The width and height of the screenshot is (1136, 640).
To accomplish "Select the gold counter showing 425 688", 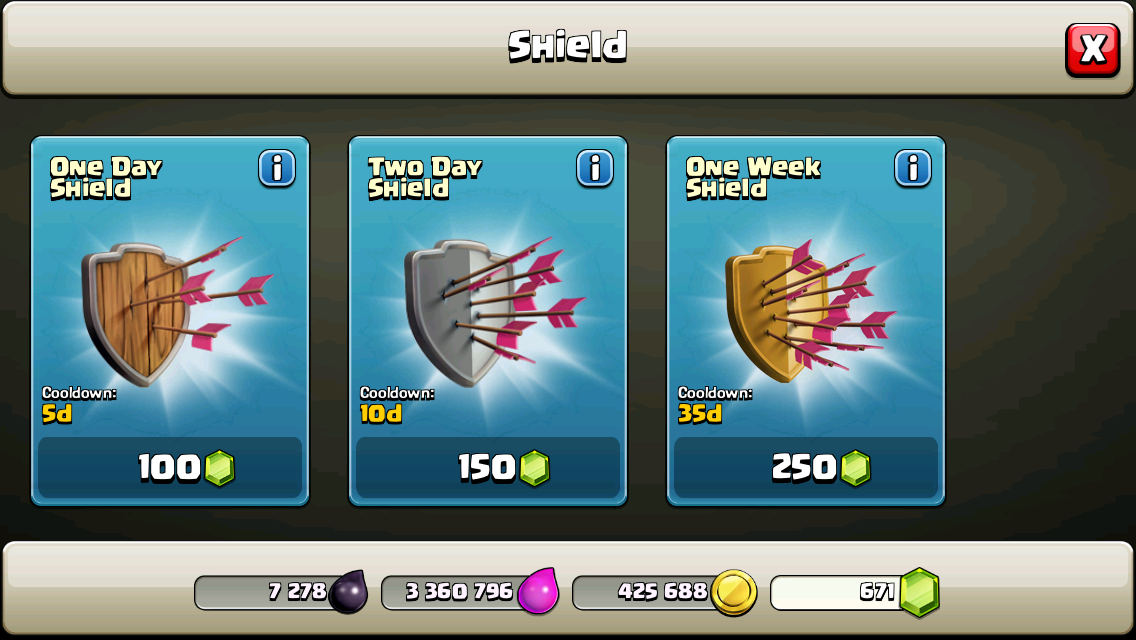I will click(x=664, y=592).
